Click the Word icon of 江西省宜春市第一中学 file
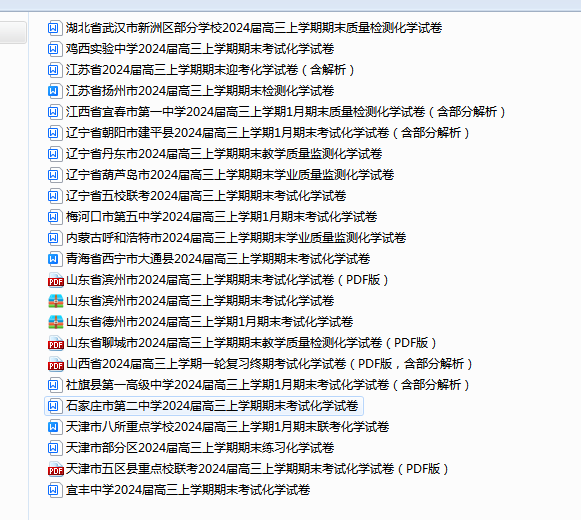 click(54, 112)
